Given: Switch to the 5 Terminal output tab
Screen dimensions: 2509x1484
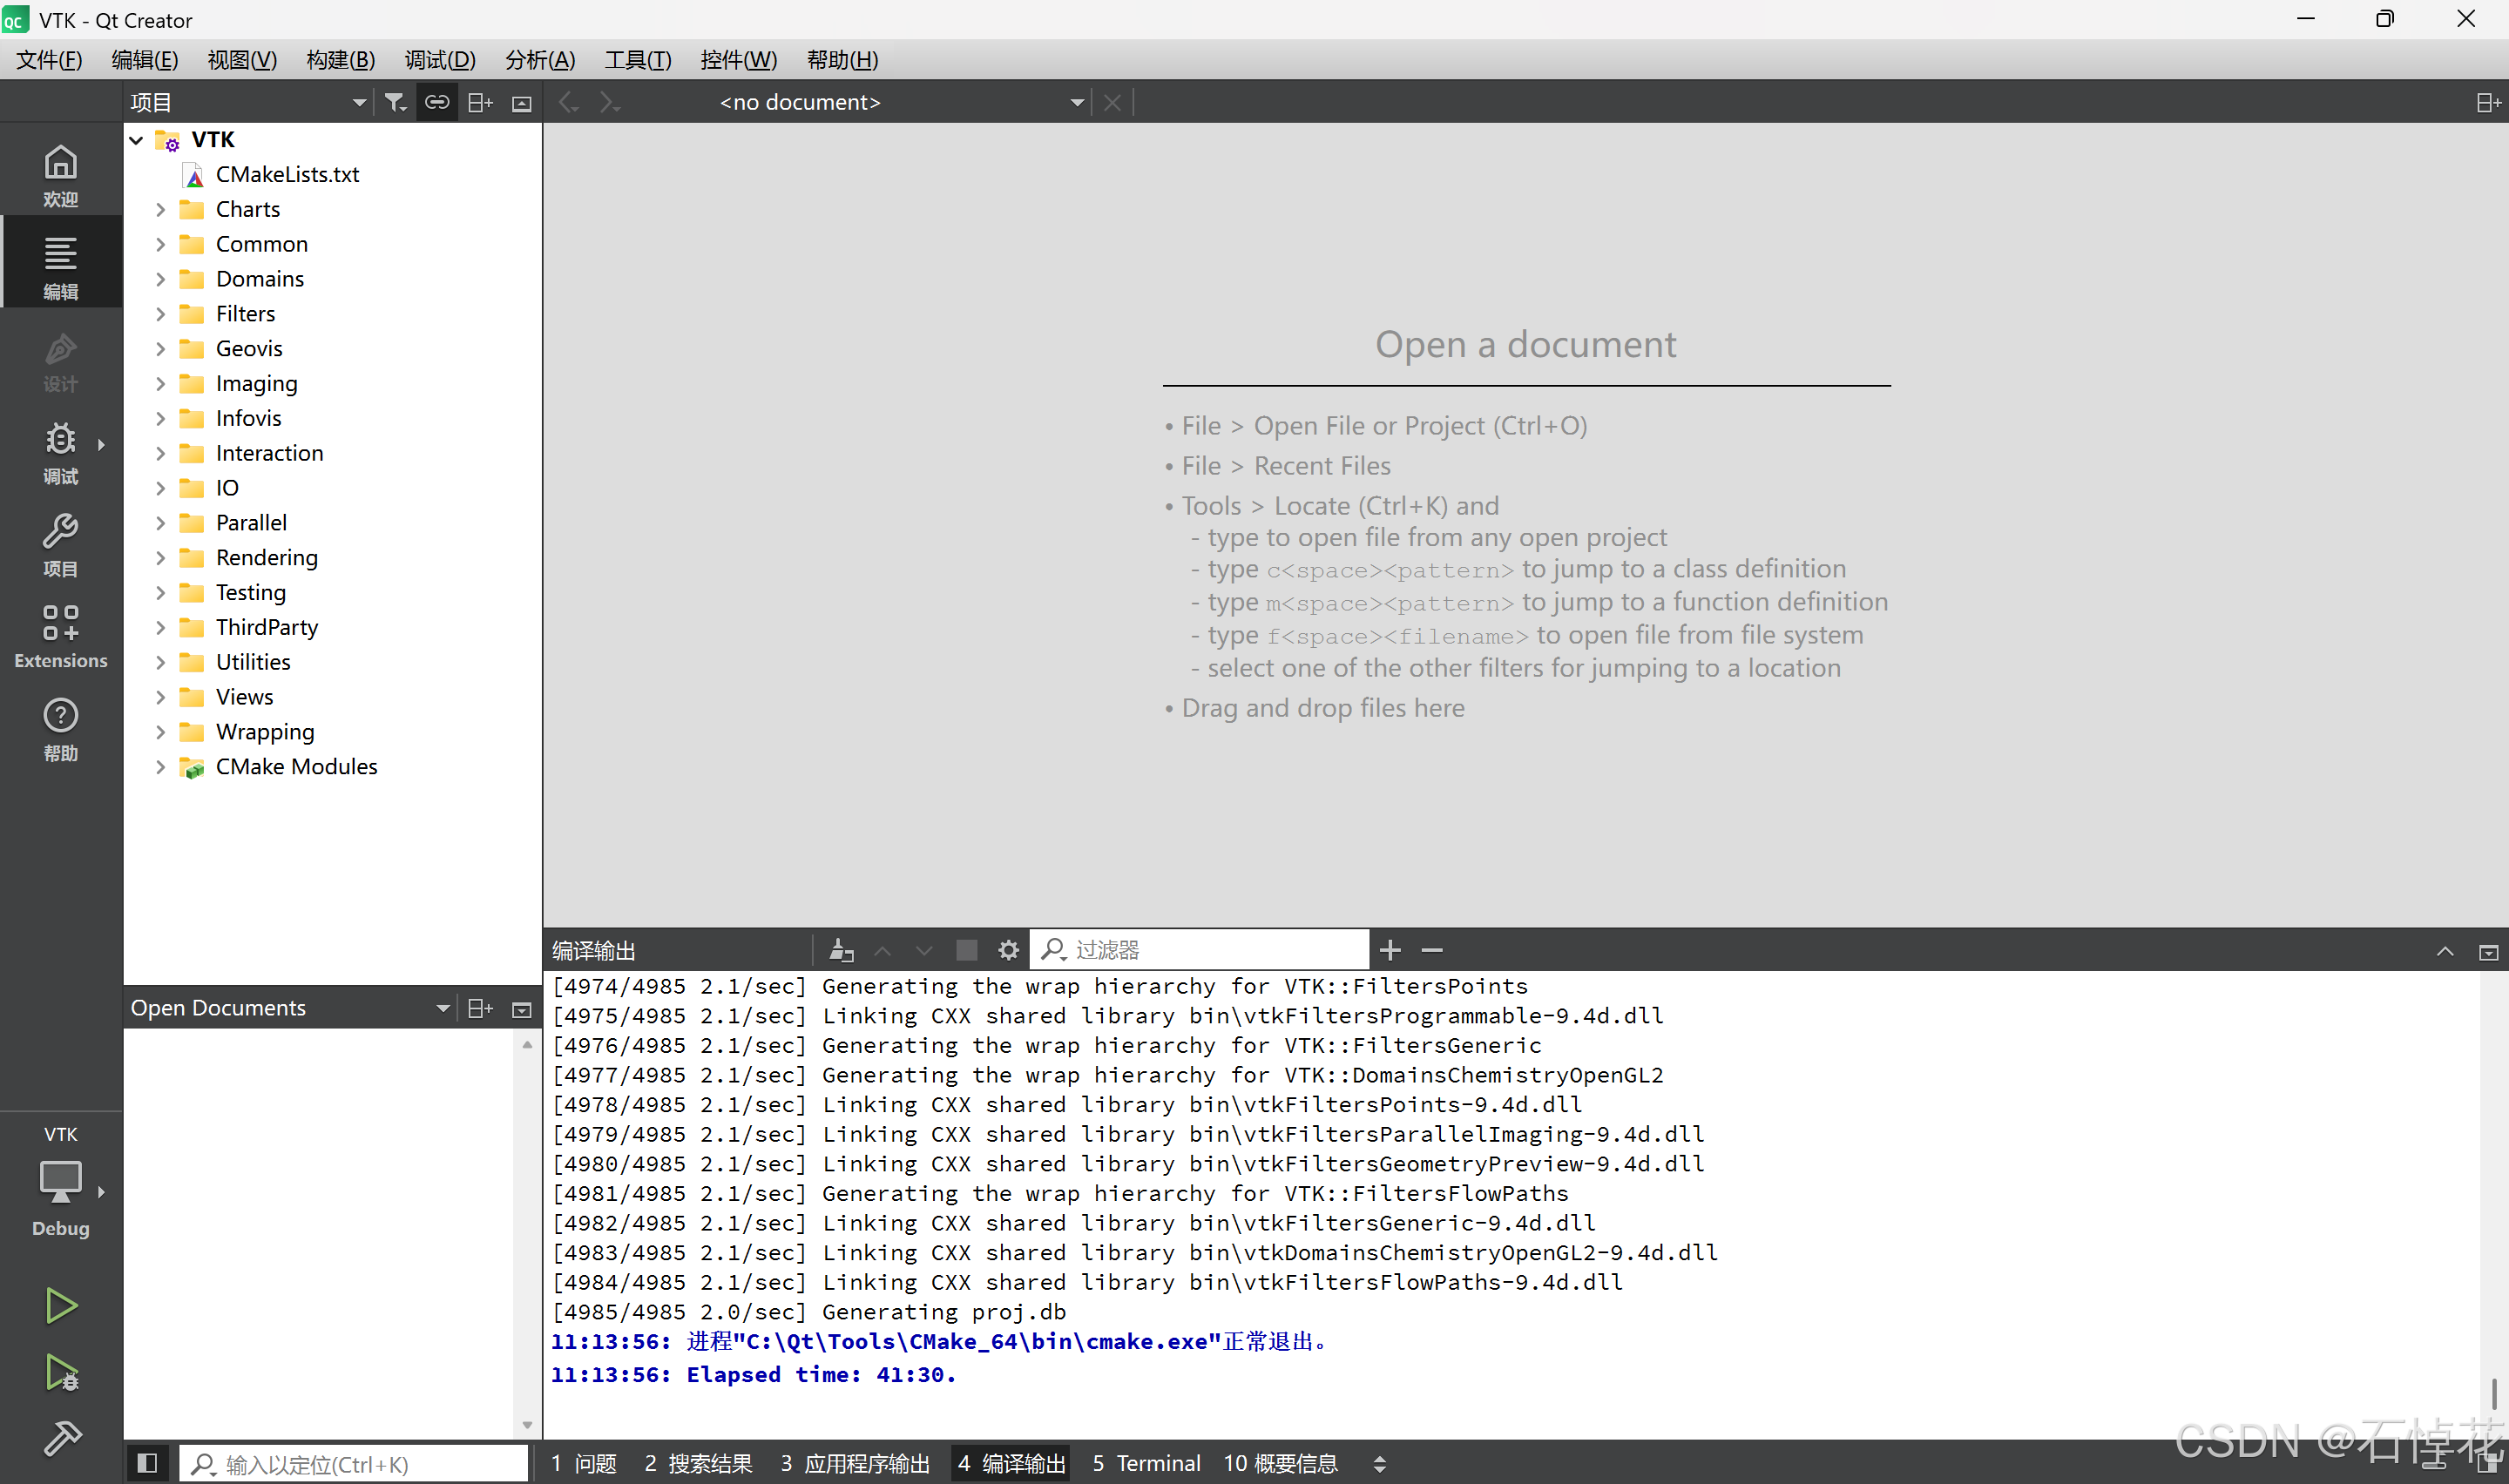Looking at the screenshot, I should pos(1146,1463).
